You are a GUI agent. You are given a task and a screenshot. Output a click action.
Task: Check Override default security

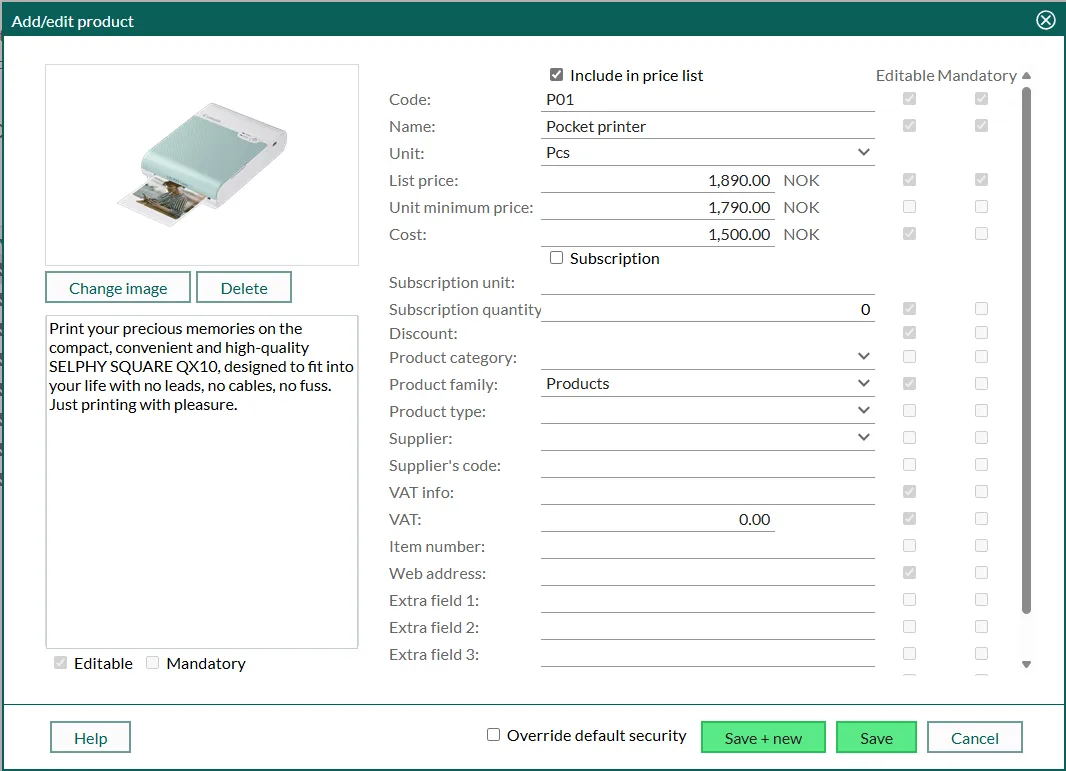point(493,735)
